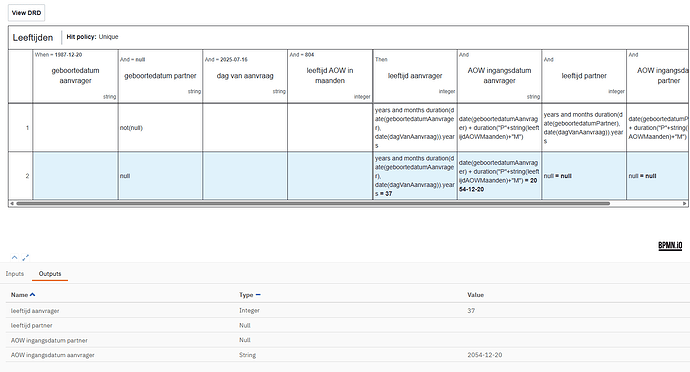Click the output value 2054-12-20
This screenshot has width=690, height=372.
tap(484, 355)
